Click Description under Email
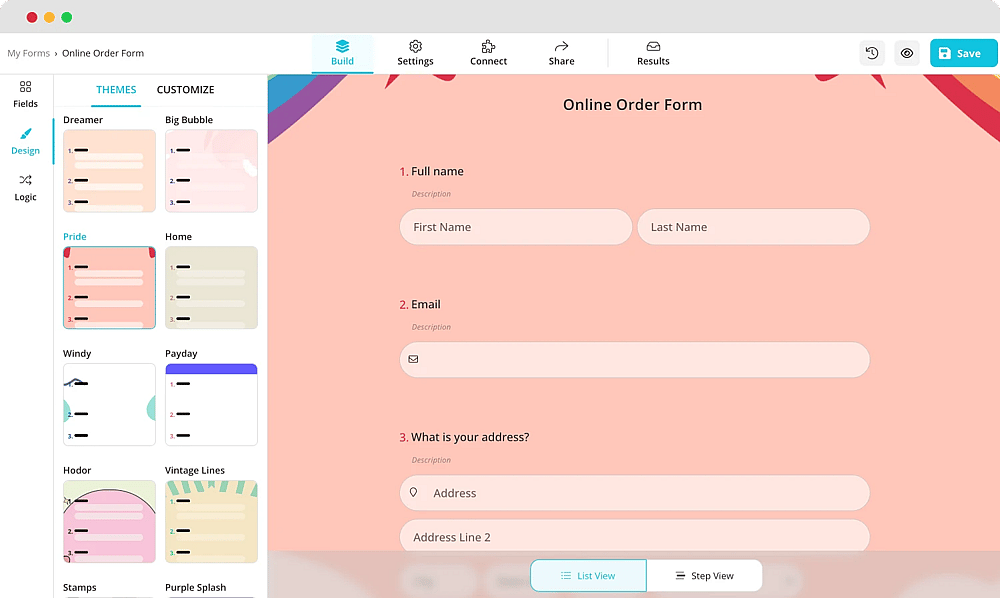The height and width of the screenshot is (598, 1000). (431, 327)
